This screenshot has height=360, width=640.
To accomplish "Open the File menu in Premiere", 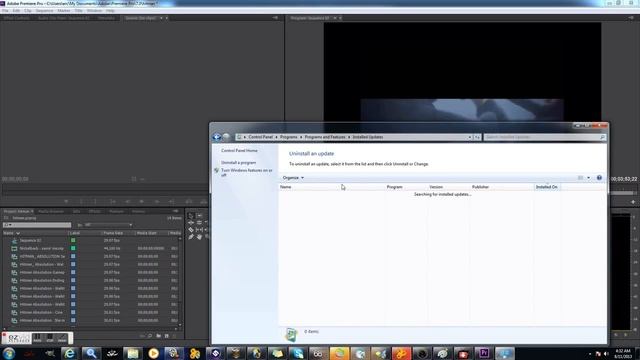I will [x=5, y=11].
